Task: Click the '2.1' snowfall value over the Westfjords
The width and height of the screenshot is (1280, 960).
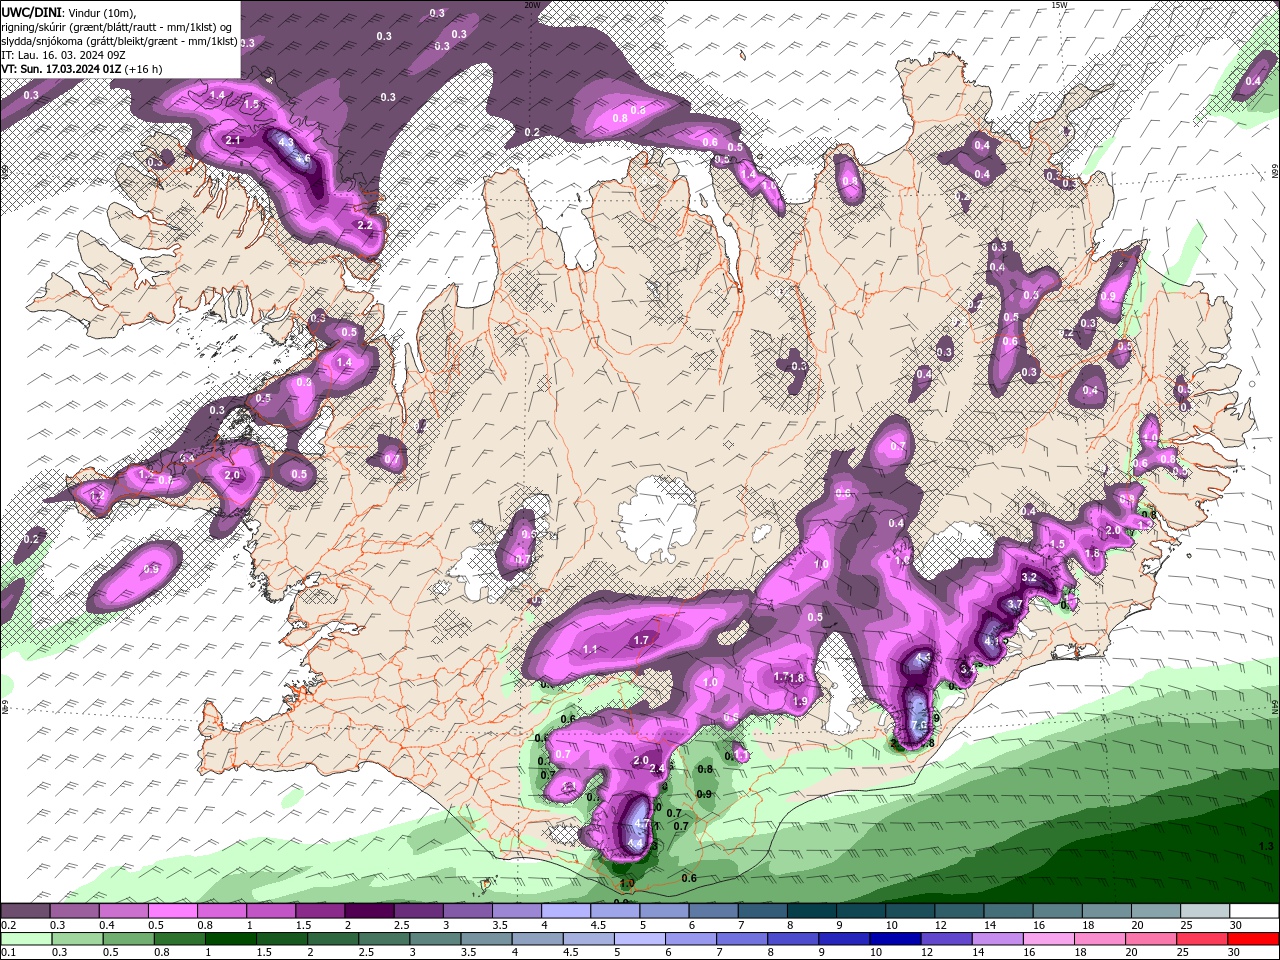Action: [233, 140]
